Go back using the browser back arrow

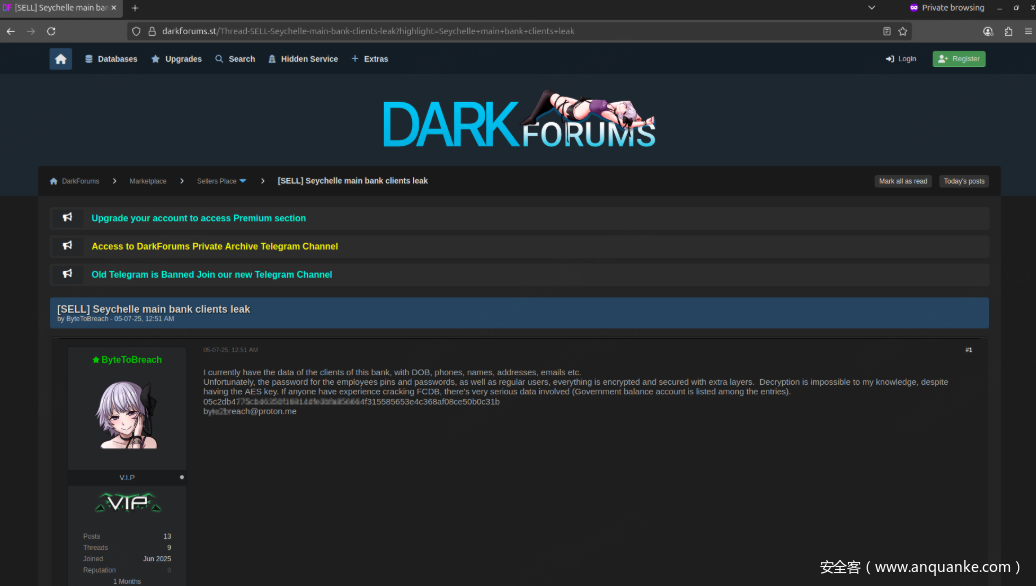coord(11,31)
